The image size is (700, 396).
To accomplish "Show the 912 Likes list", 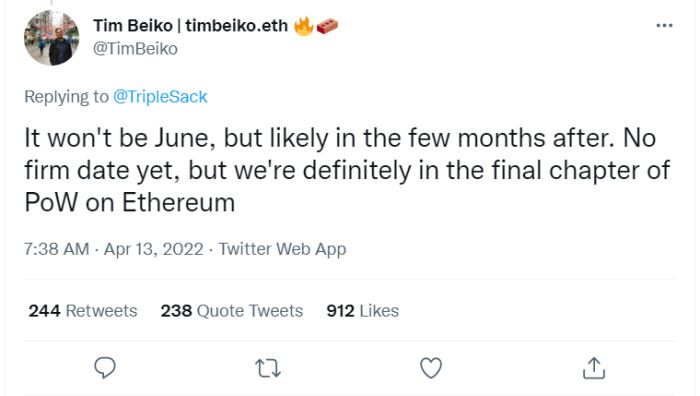I will 362,311.
